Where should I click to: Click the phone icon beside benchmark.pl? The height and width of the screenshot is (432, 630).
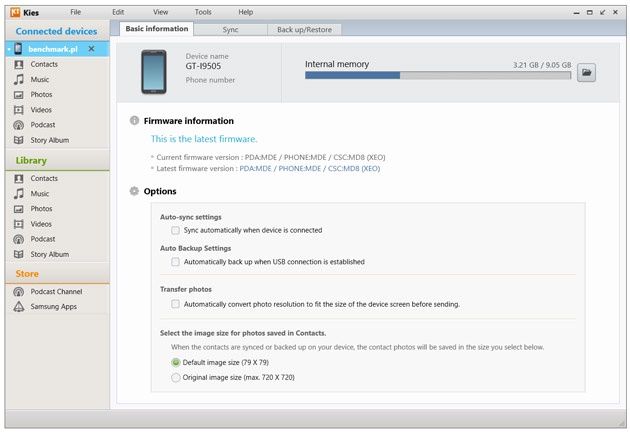point(18,49)
